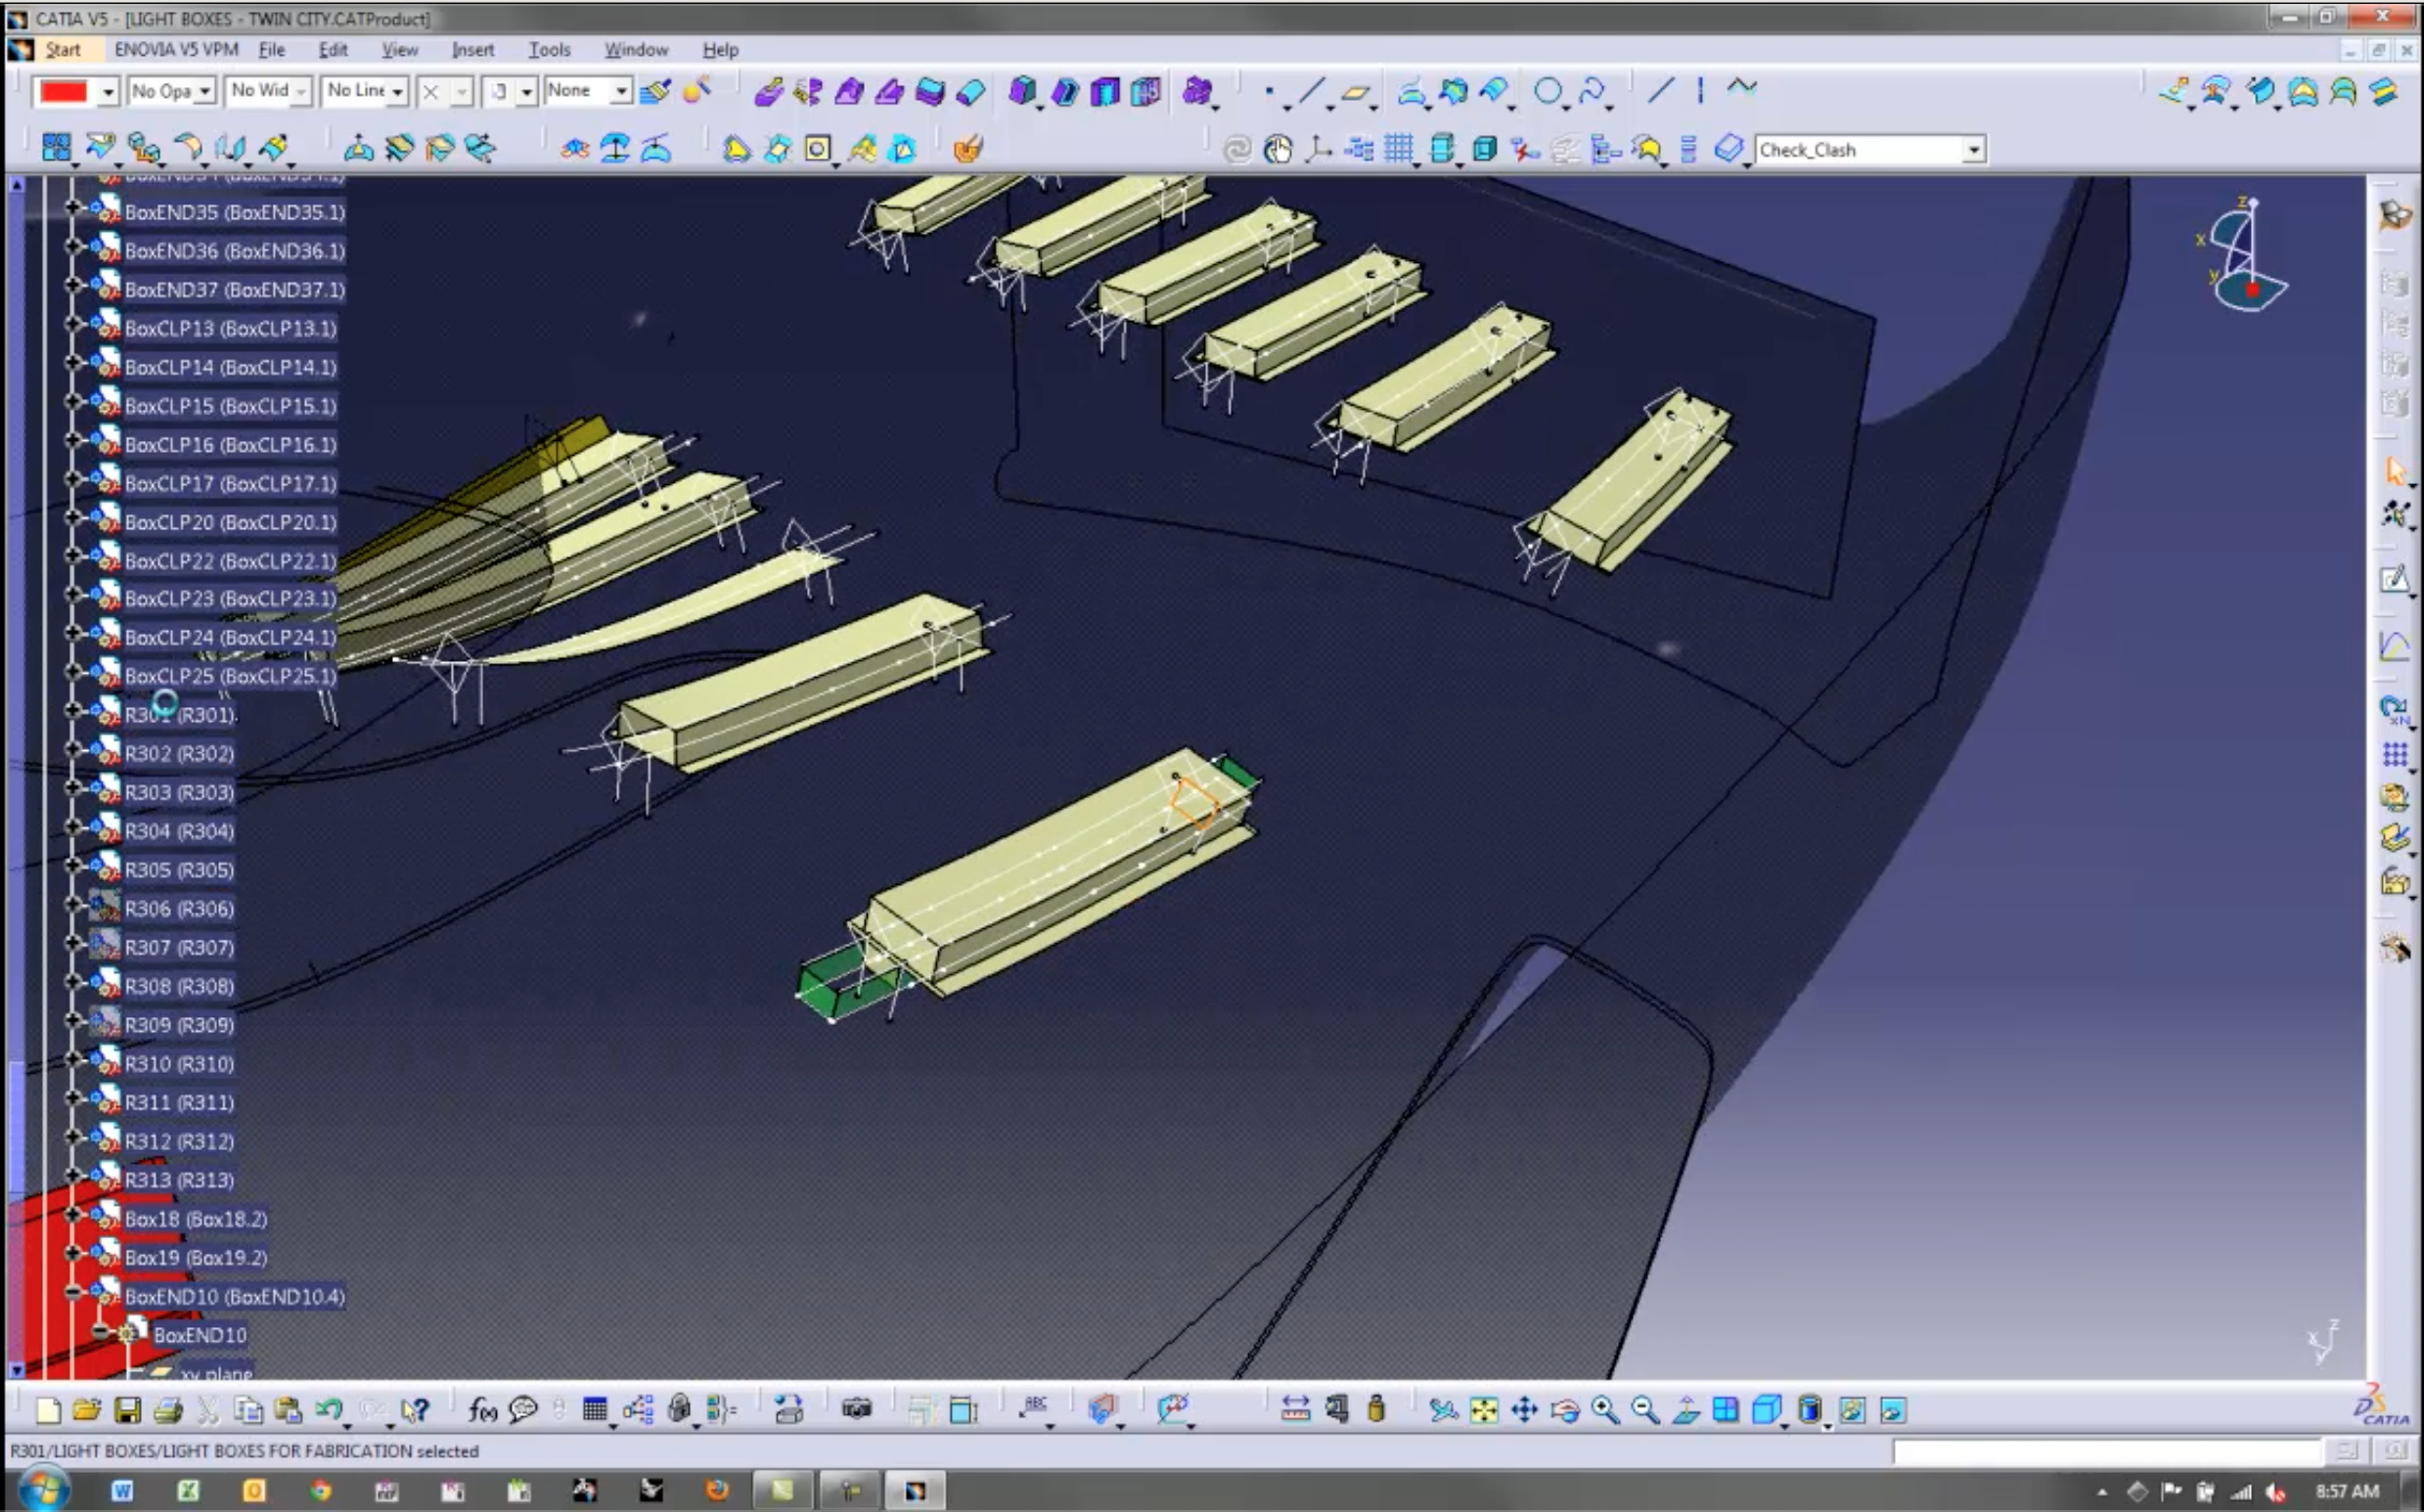Select Box19 (Box19.2) in the tree
Image resolution: width=2424 pixels, height=1512 pixels.
click(x=196, y=1258)
